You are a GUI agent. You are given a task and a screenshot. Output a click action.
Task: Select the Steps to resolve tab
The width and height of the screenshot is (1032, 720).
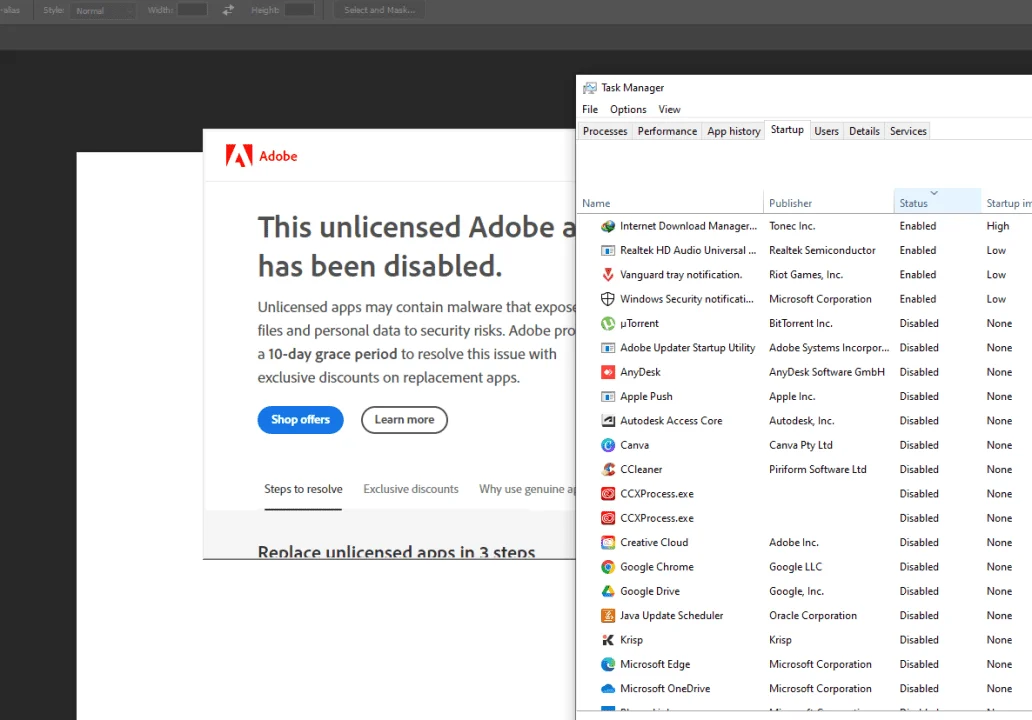(303, 489)
